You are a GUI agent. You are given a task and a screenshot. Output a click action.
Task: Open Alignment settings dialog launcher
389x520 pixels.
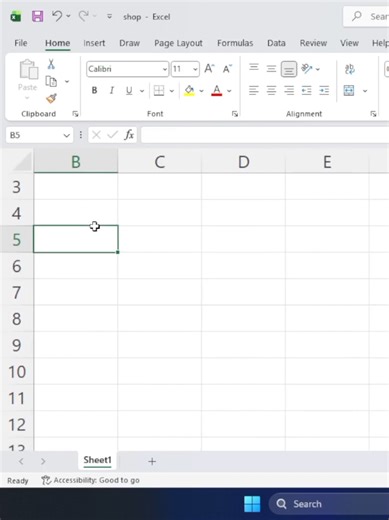point(373,114)
